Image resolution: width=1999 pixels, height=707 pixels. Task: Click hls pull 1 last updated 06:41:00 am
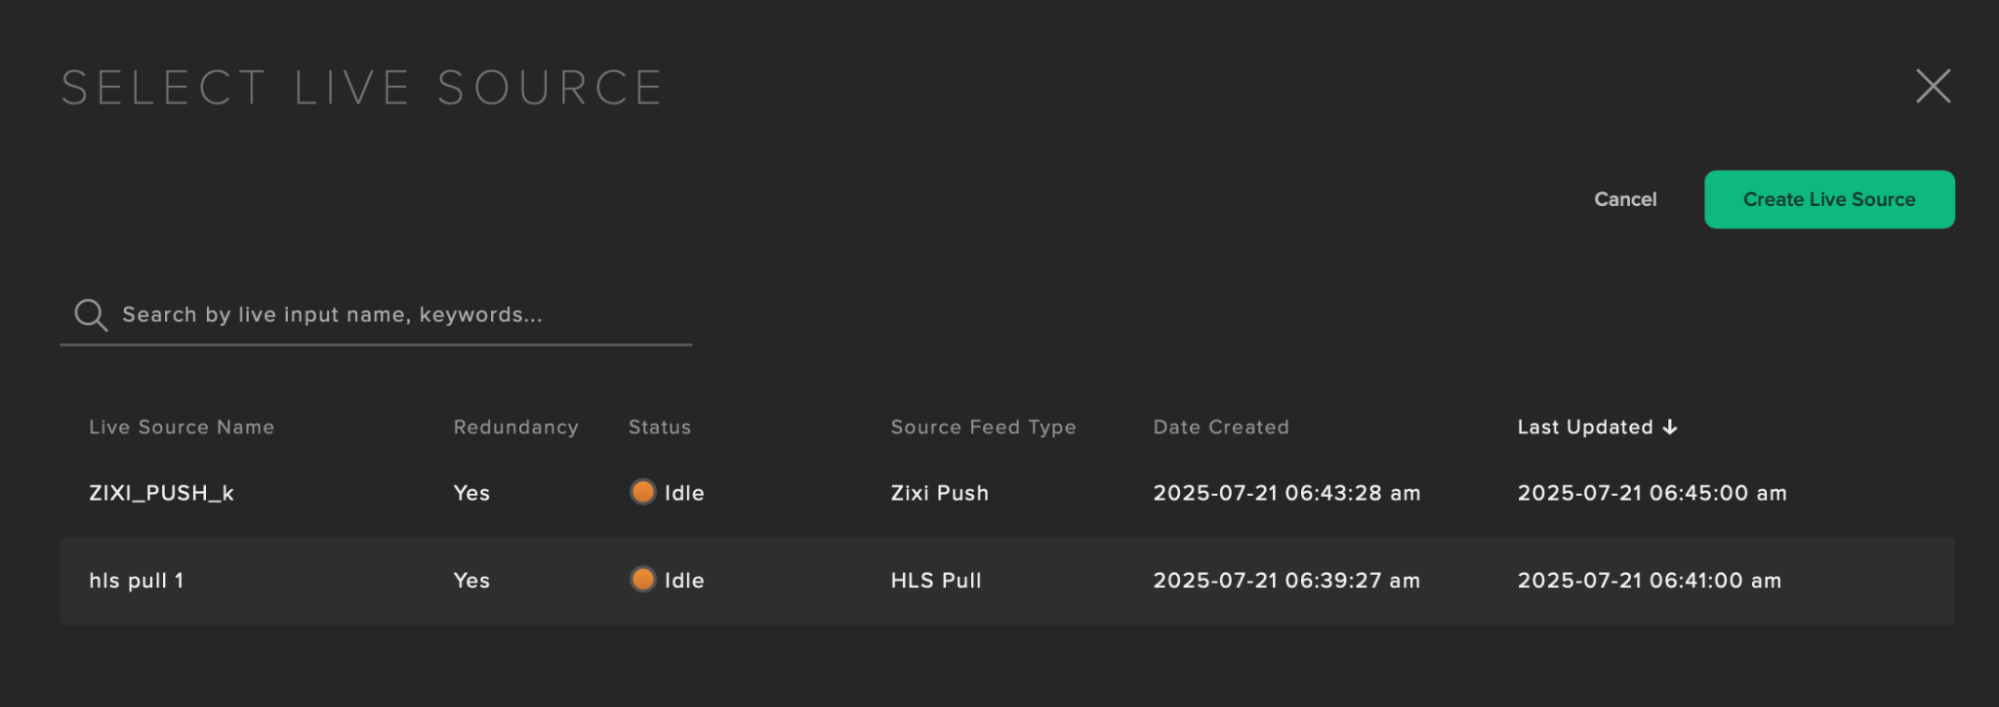coord(1649,580)
